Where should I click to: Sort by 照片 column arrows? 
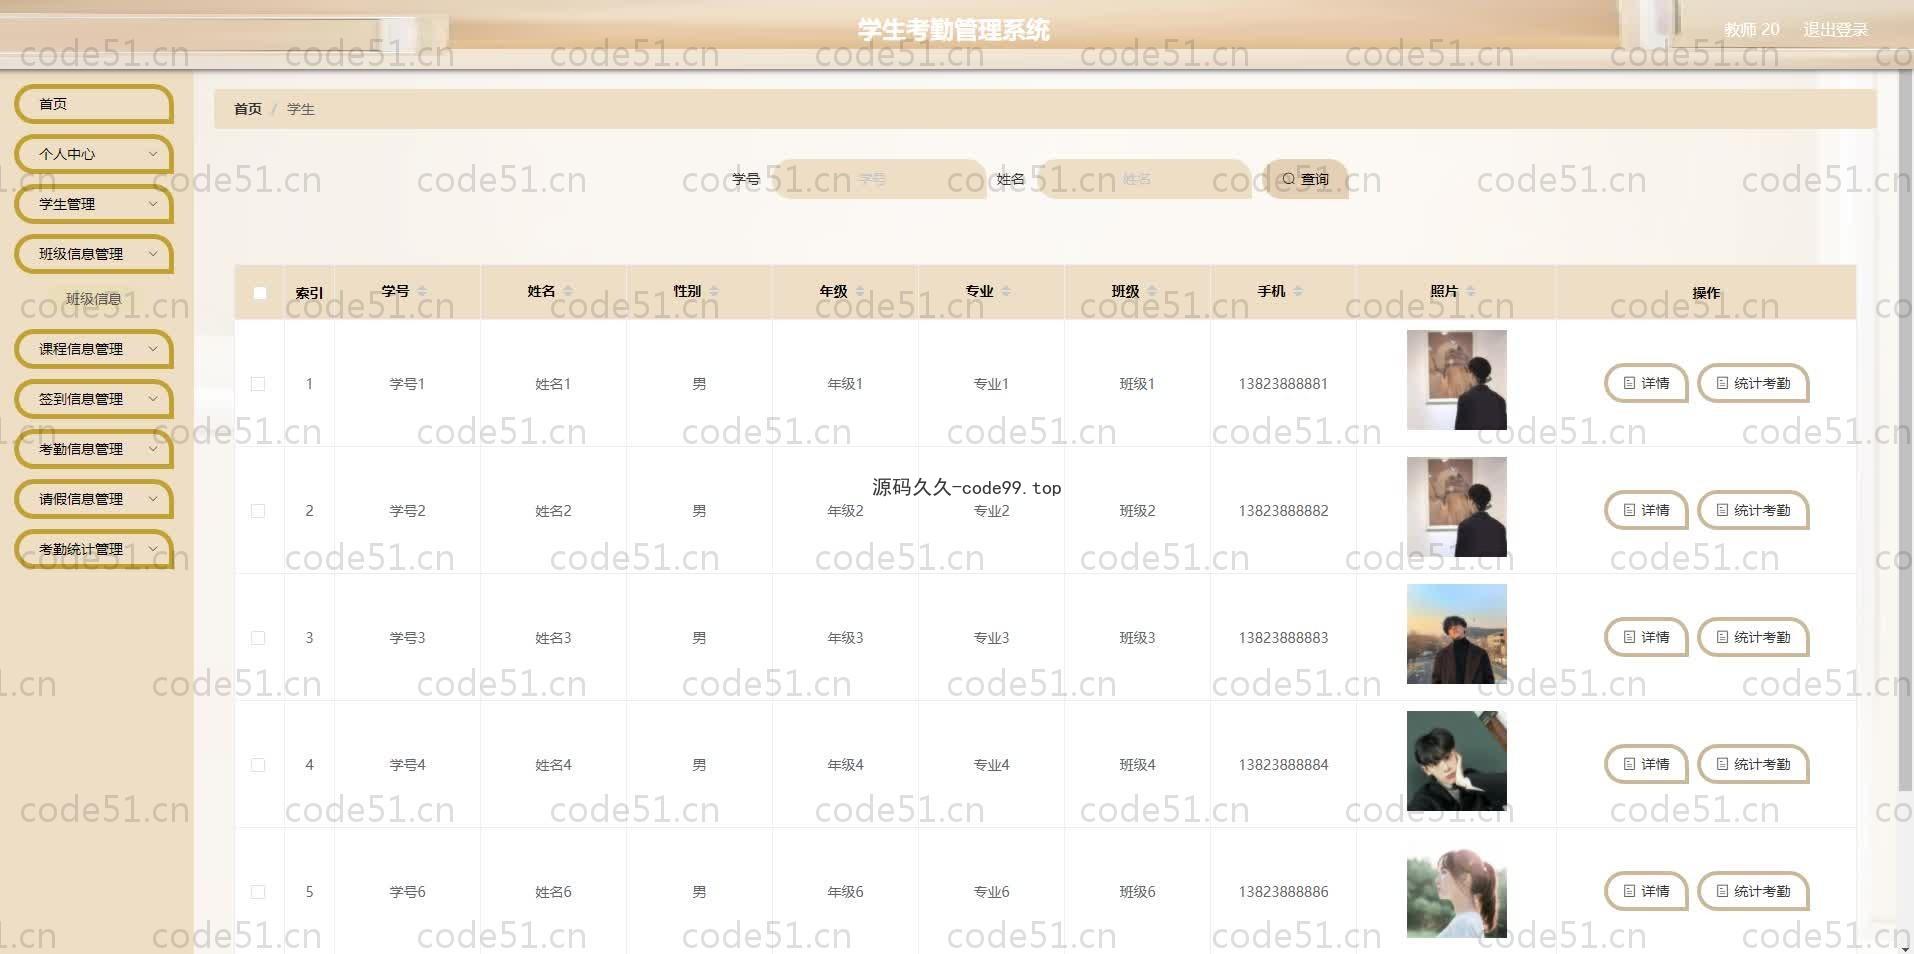[1471, 292]
